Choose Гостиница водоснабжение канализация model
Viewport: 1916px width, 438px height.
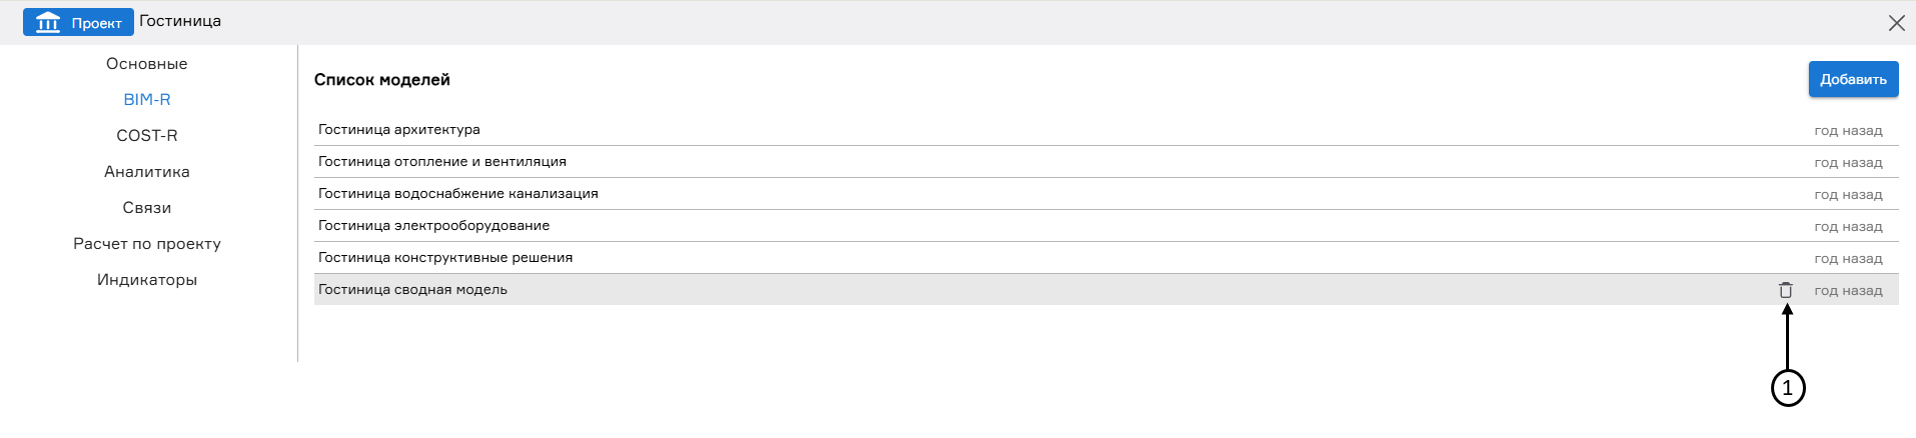point(458,194)
